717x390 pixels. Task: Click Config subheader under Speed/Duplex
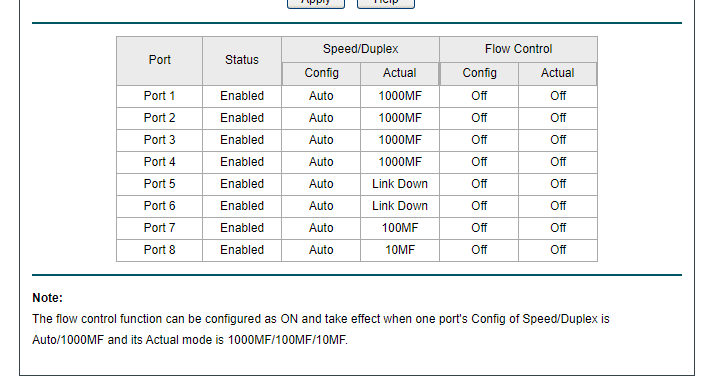click(321, 73)
